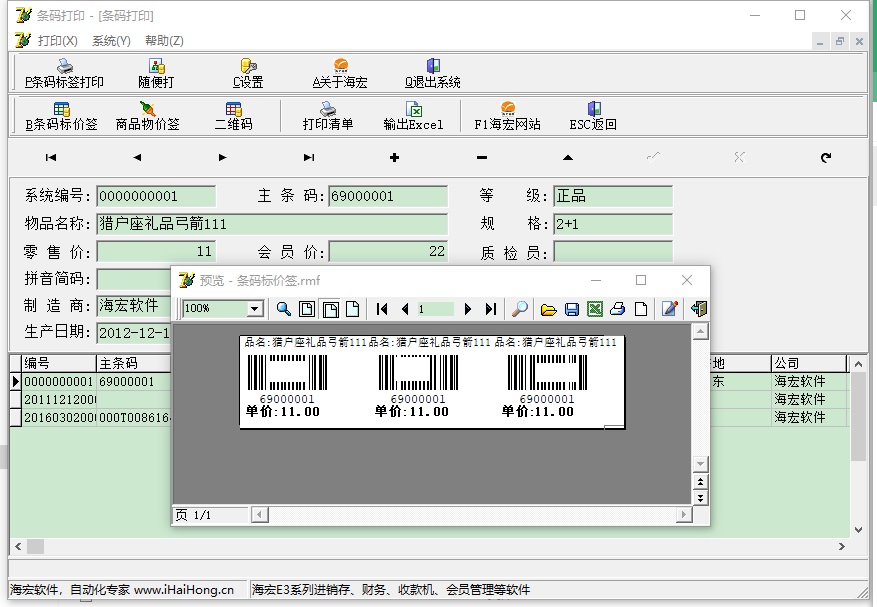Open 帮助(Z) menu
Viewport: 877px width, 607px height.
[x=164, y=41]
